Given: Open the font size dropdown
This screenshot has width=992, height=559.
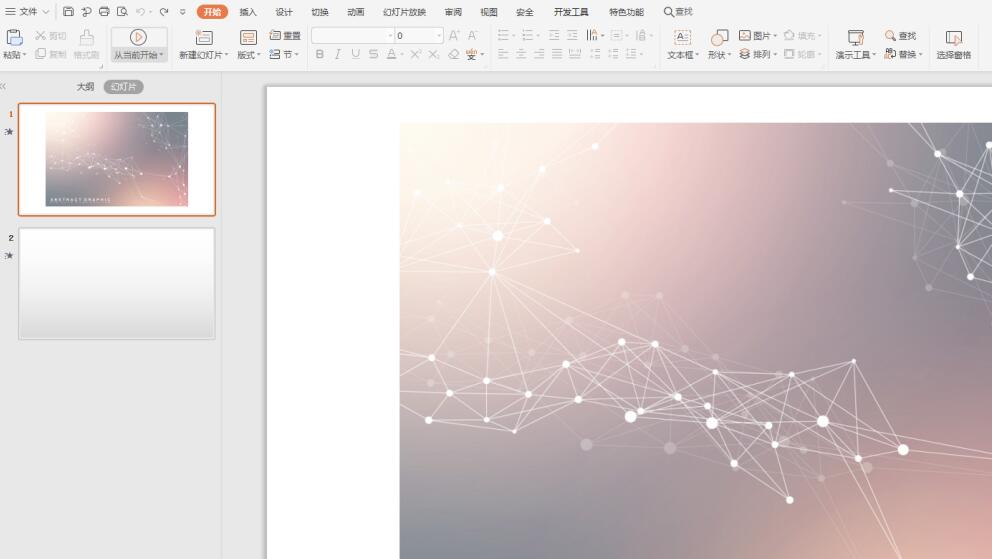Looking at the screenshot, I should point(439,35).
